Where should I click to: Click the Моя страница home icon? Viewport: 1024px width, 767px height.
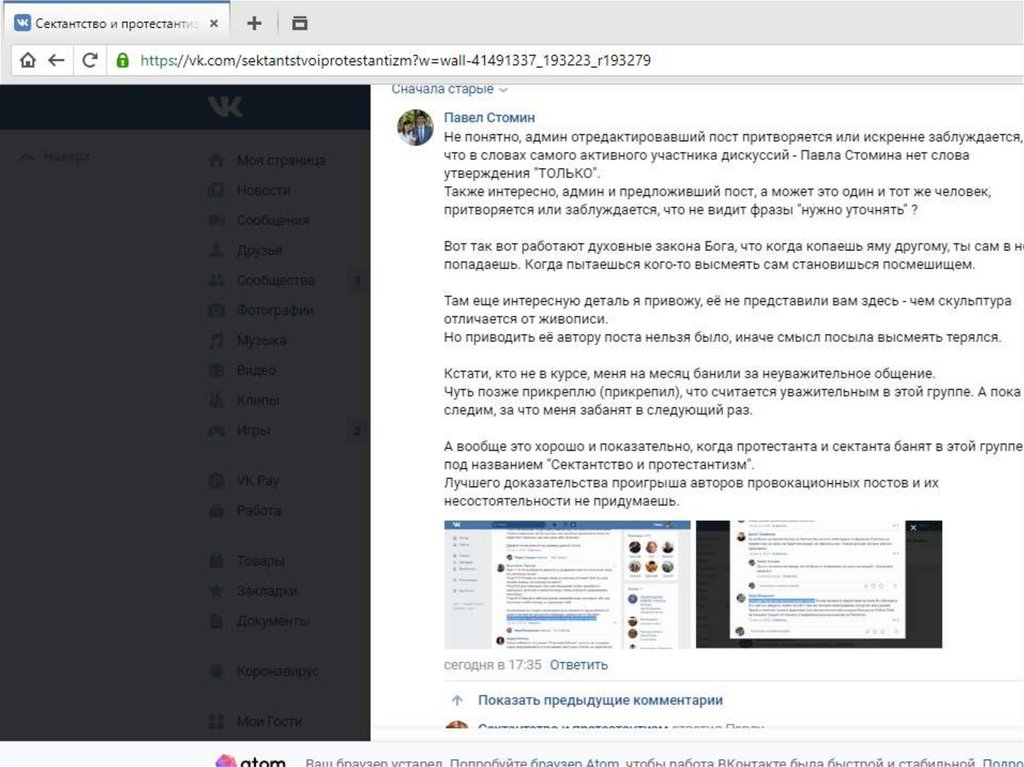pos(216,160)
